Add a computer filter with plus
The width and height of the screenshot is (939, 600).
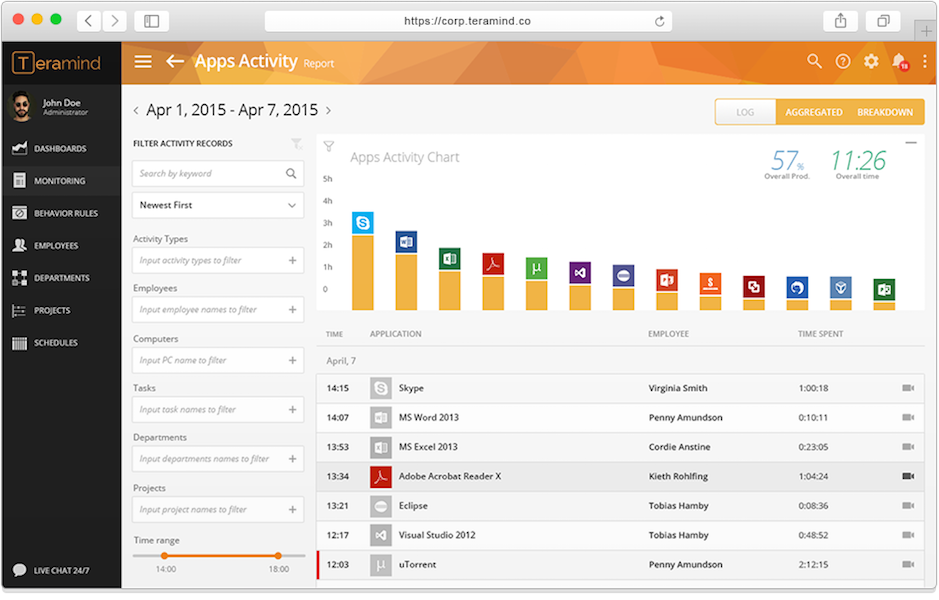tap(292, 360)
